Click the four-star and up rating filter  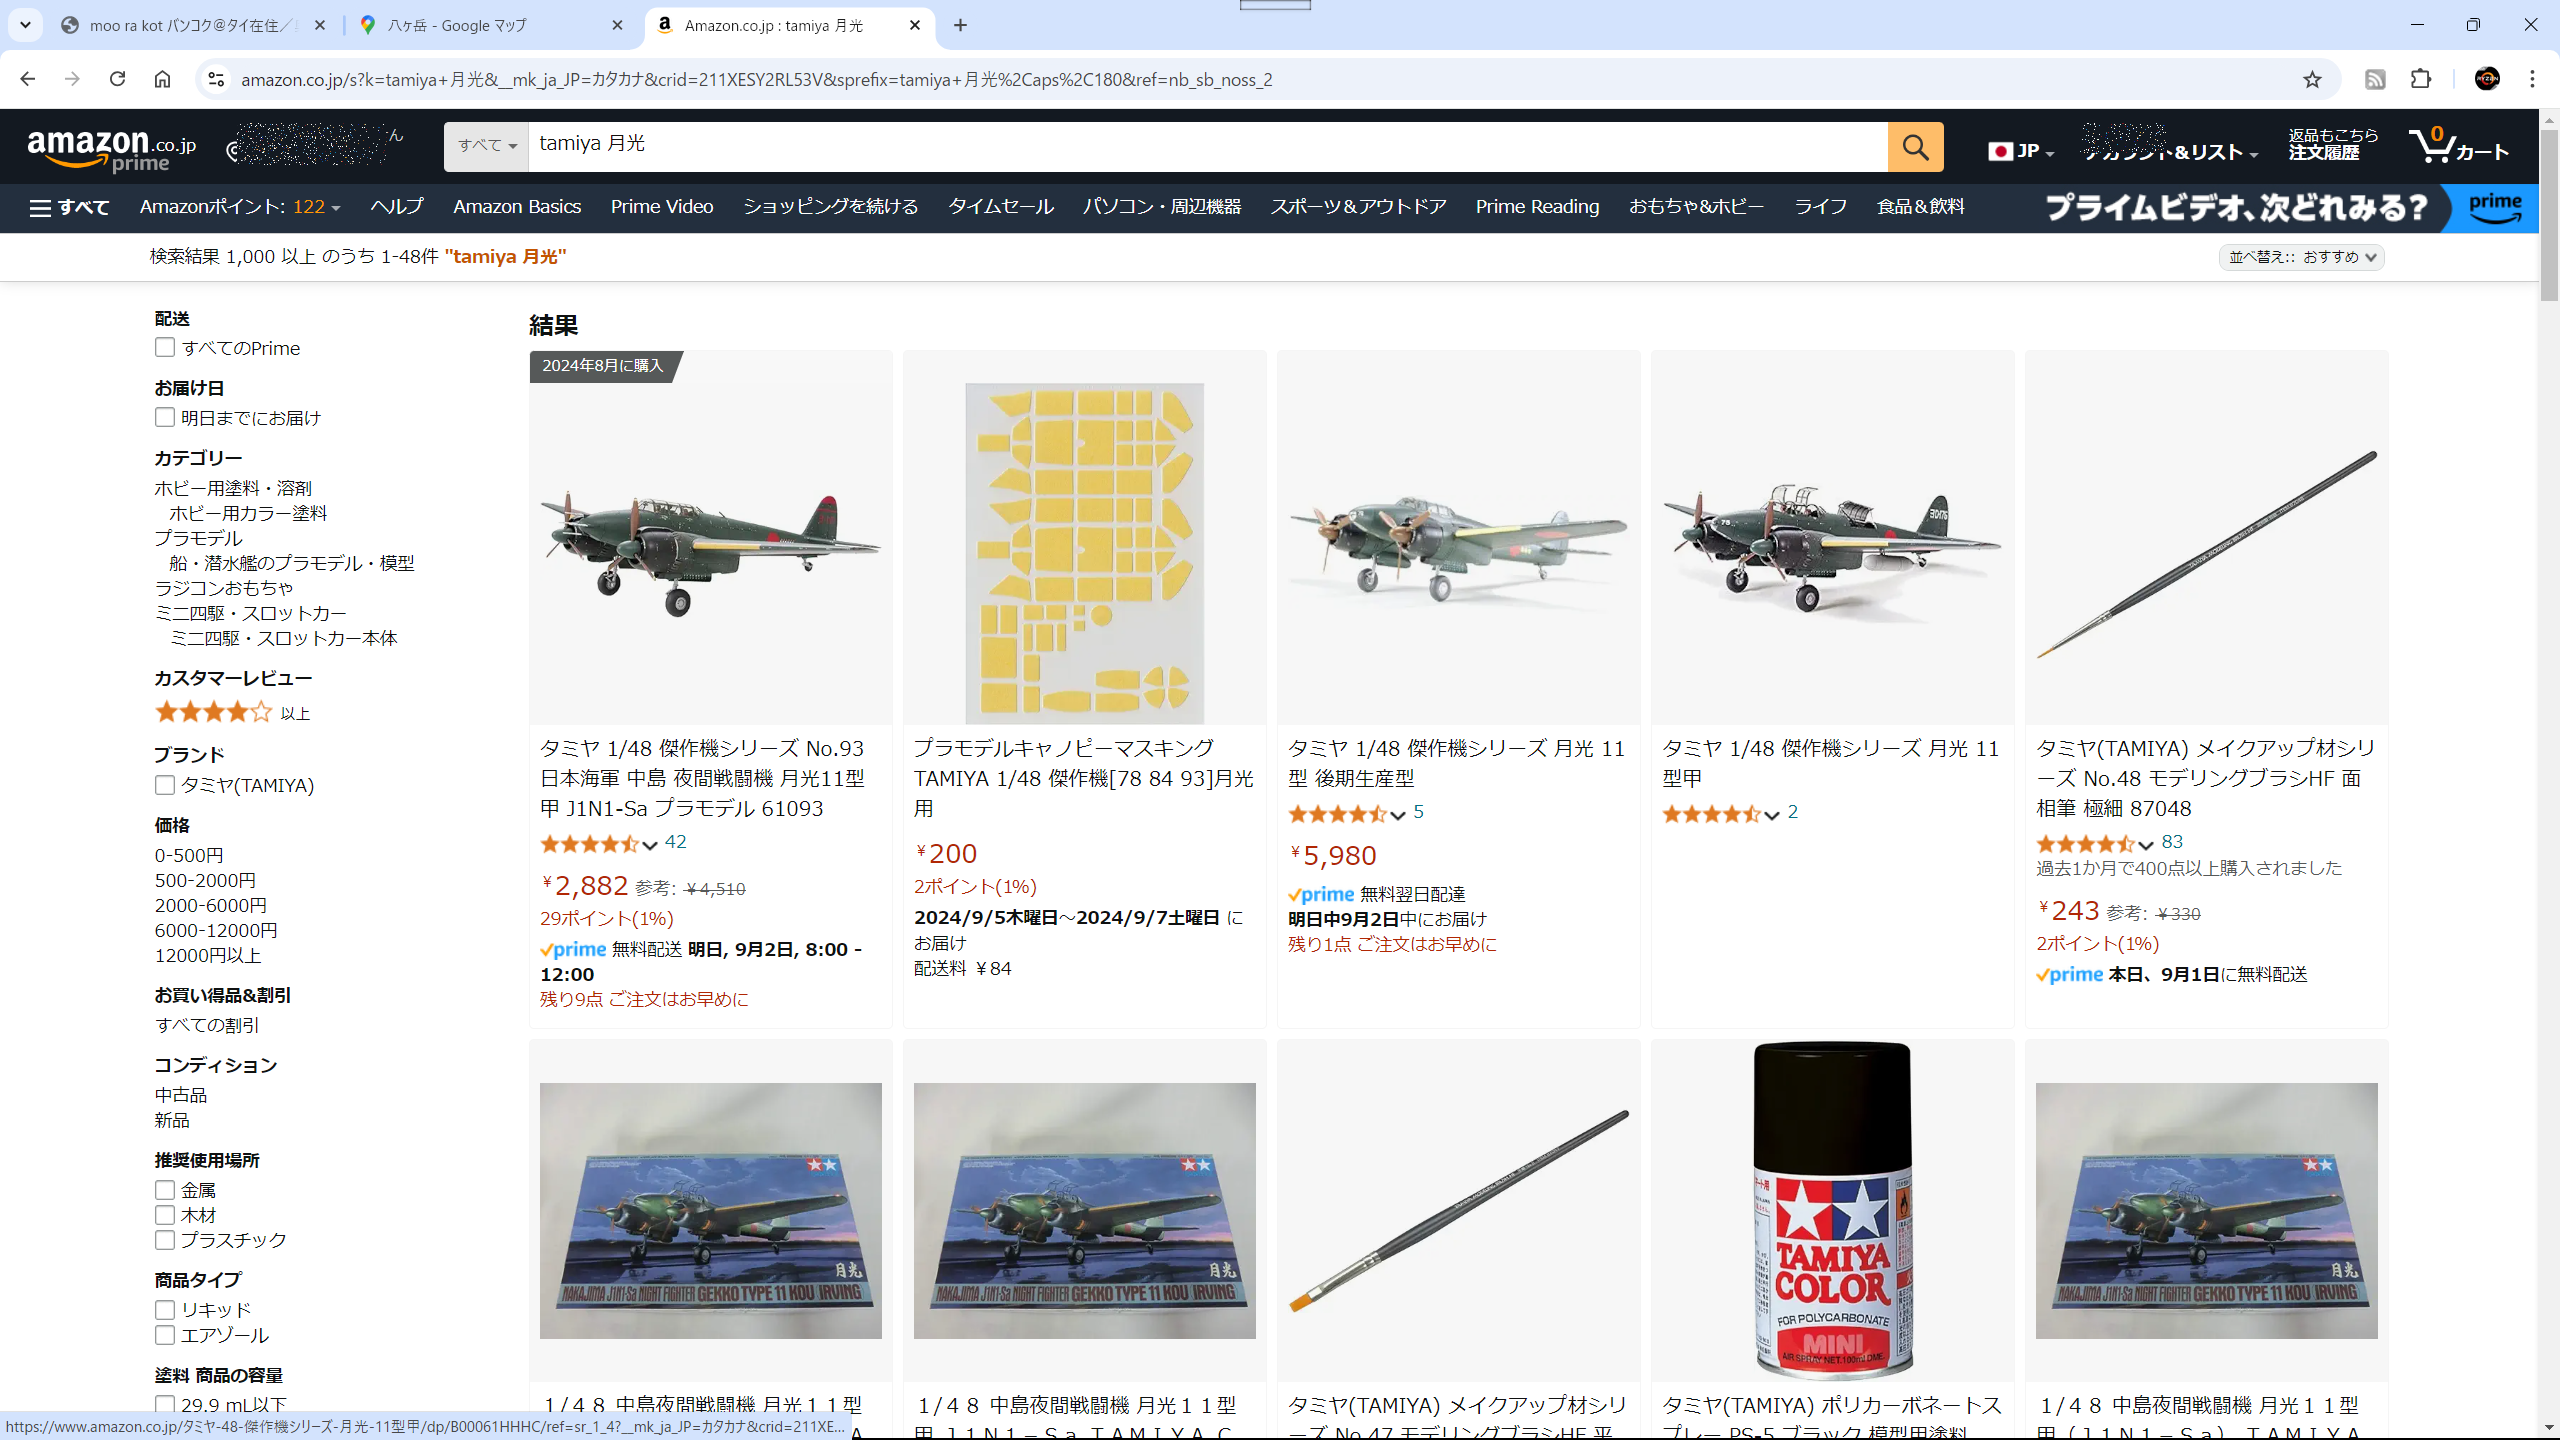tap(232, 712)
